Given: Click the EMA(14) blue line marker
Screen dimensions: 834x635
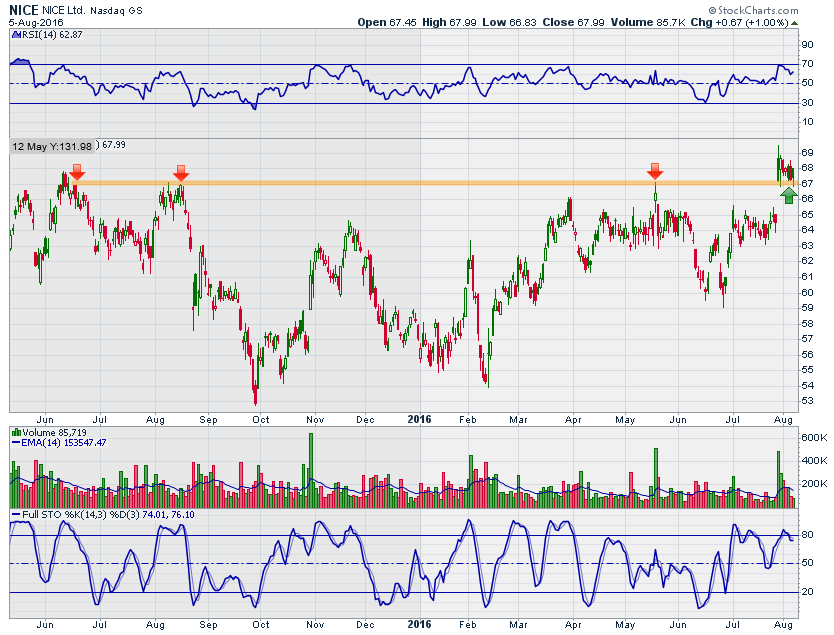Looking at the screenshot, I should pyautogui.click(x=16, y=442).
